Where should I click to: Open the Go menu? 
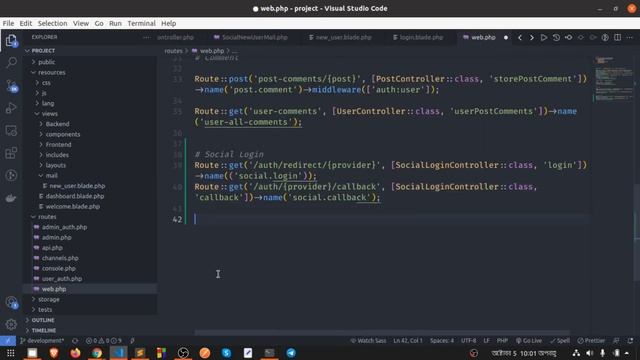pos(99,23)
